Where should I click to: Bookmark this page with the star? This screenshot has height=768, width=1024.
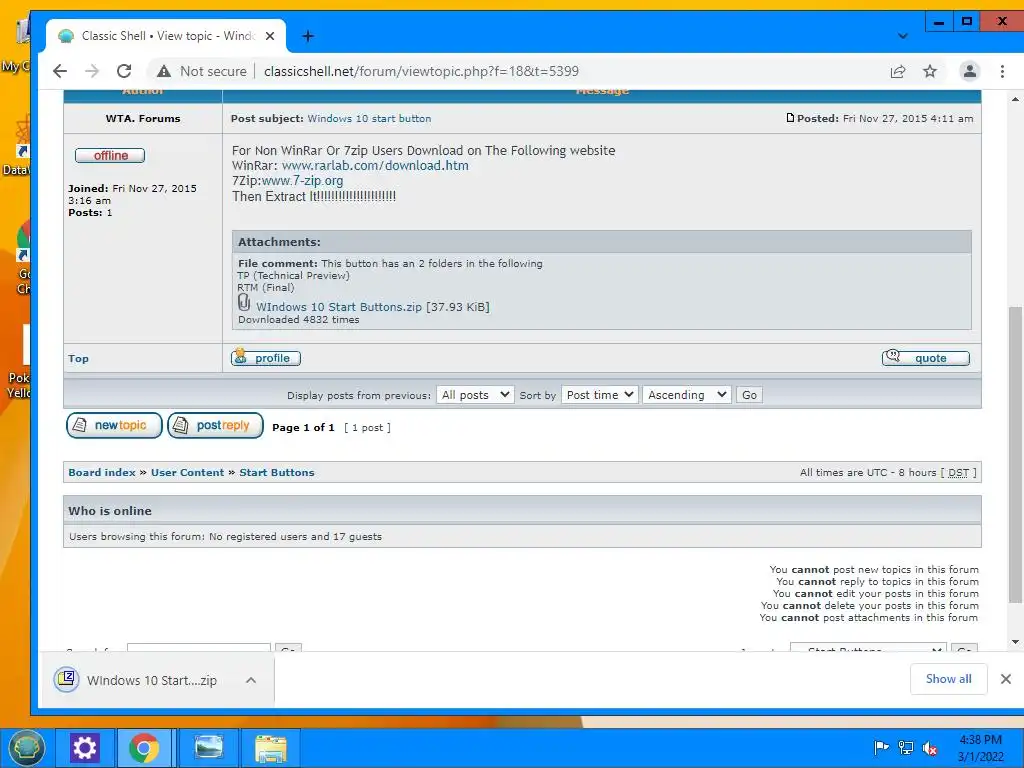coord(930,71)
